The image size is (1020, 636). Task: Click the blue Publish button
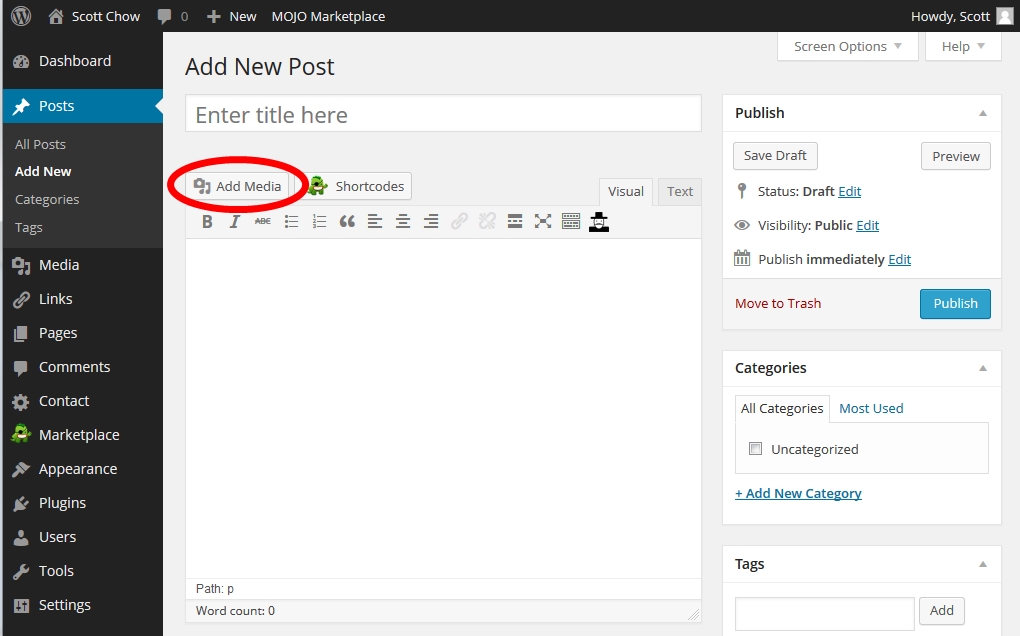(x=955, y=304)
